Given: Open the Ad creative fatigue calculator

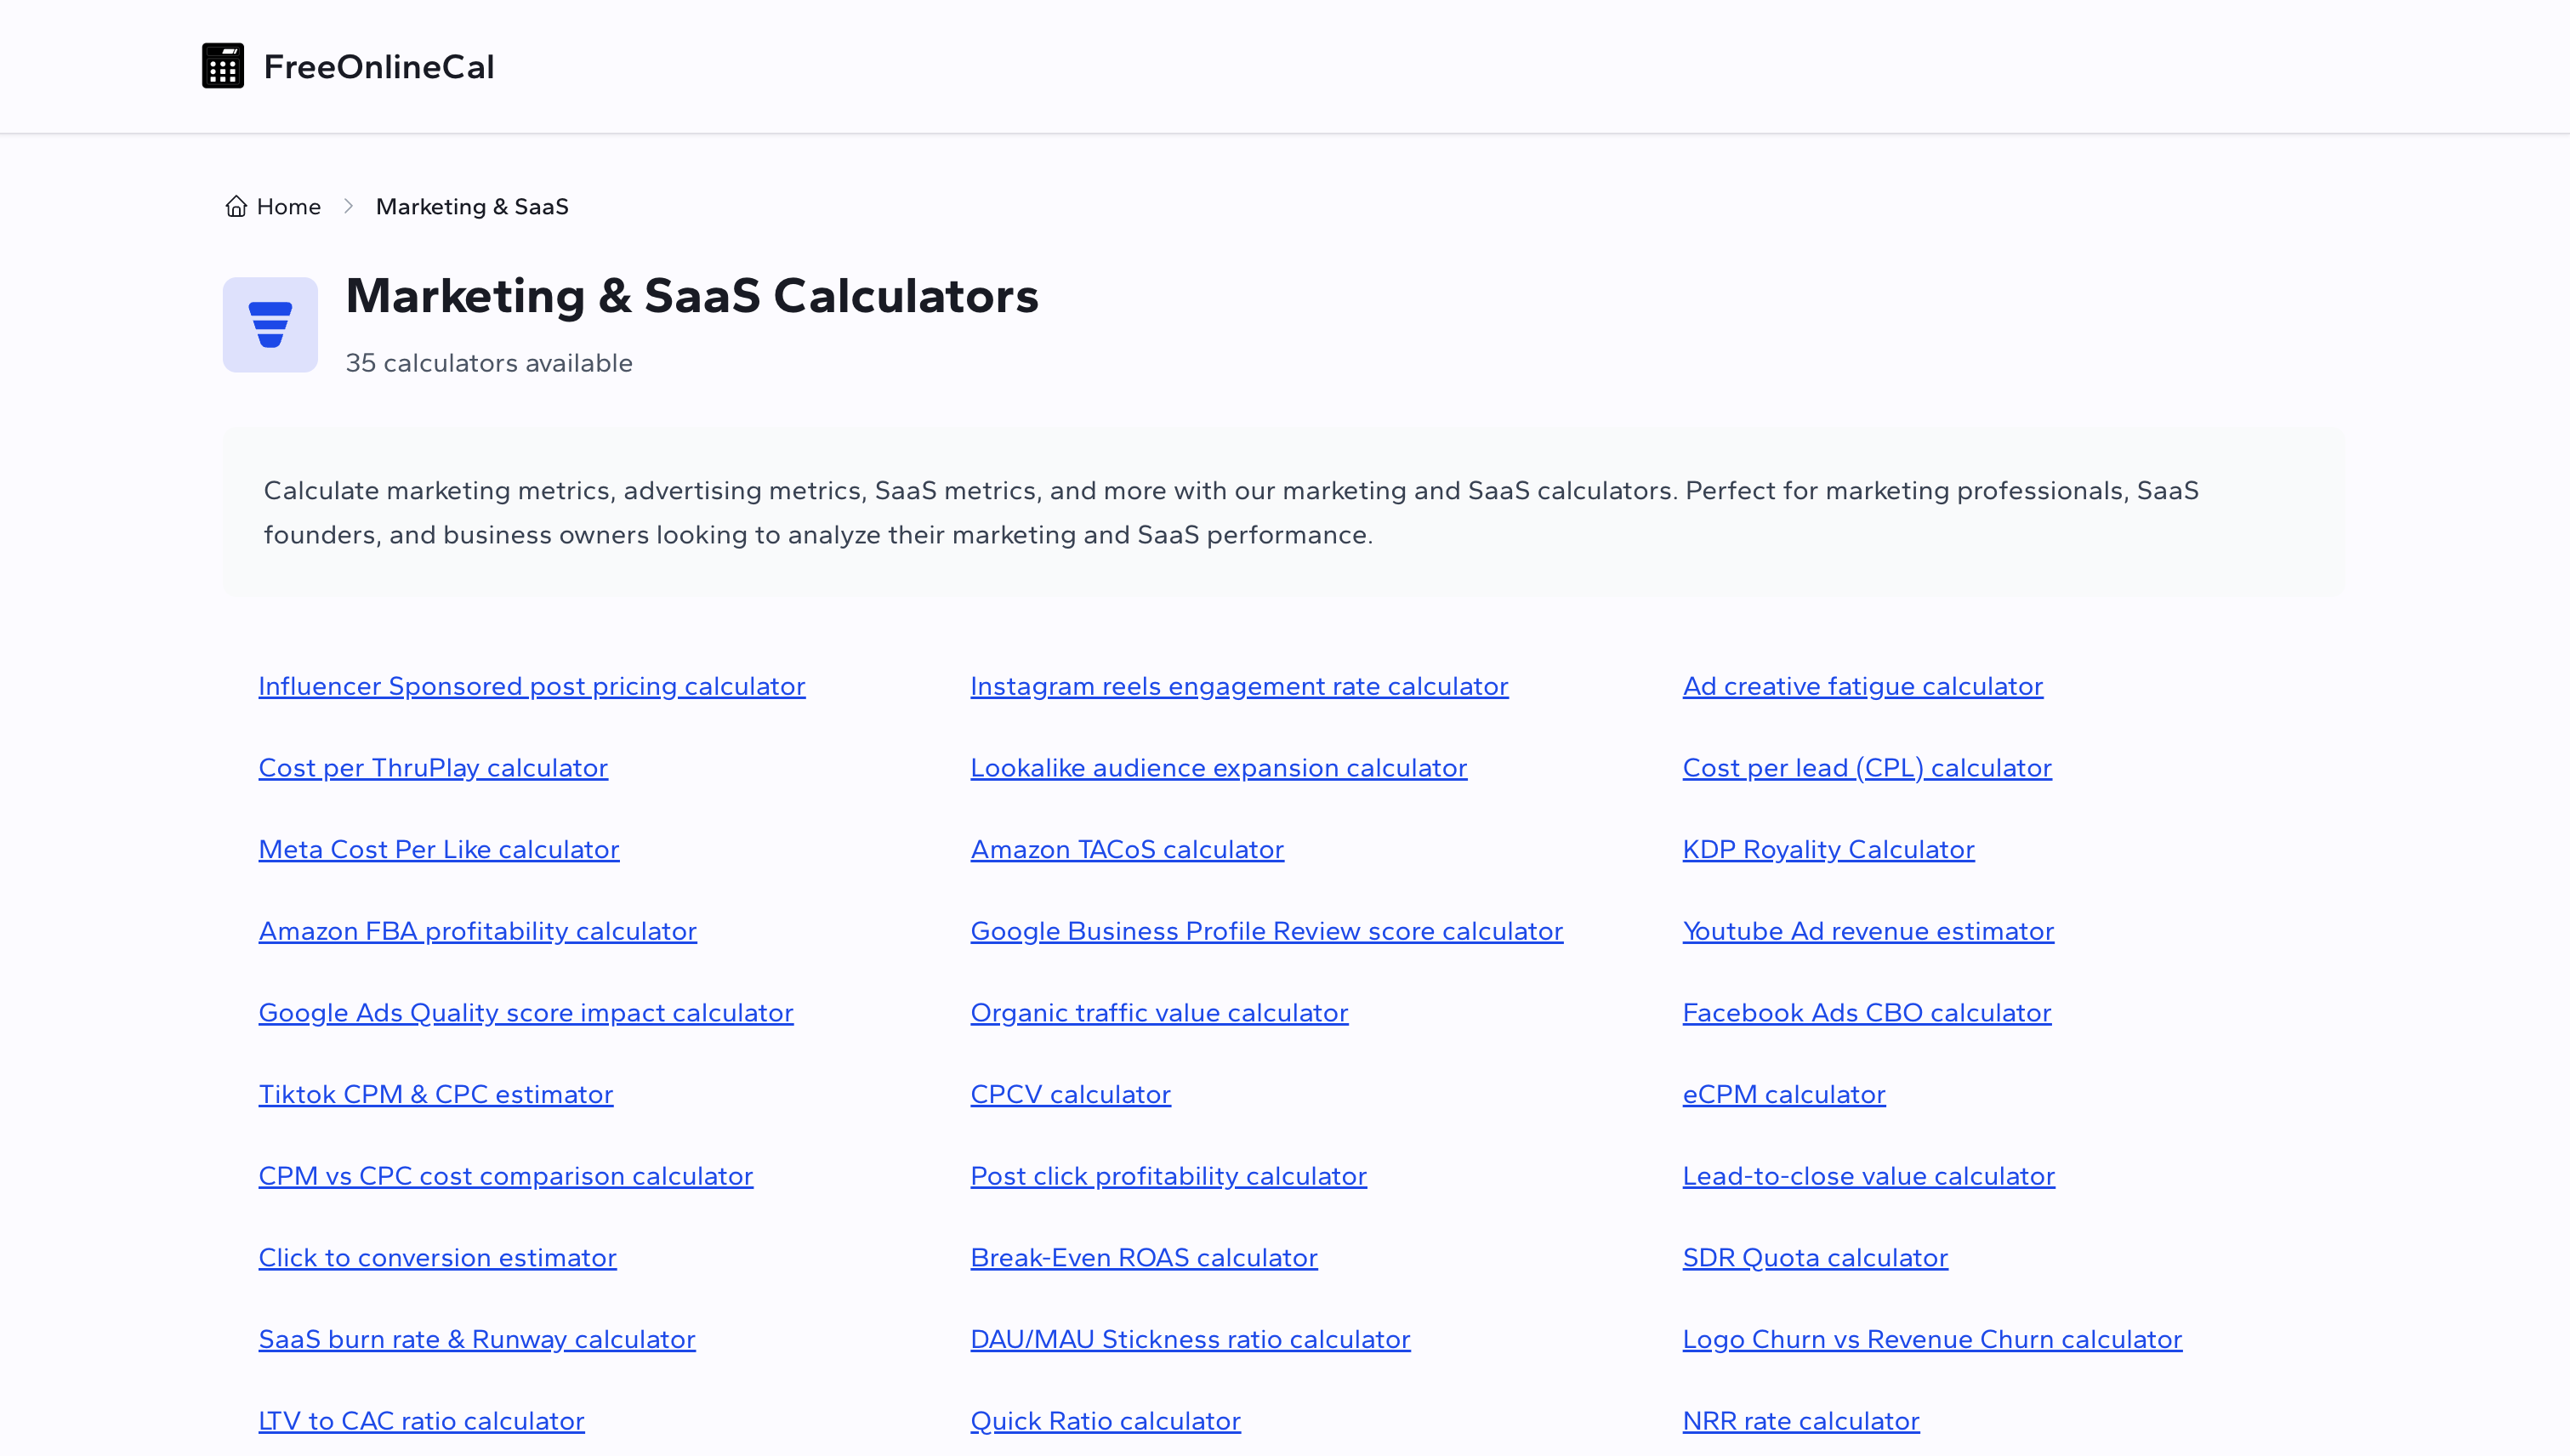Looking at the screenshot, I should pos(1862,686).
